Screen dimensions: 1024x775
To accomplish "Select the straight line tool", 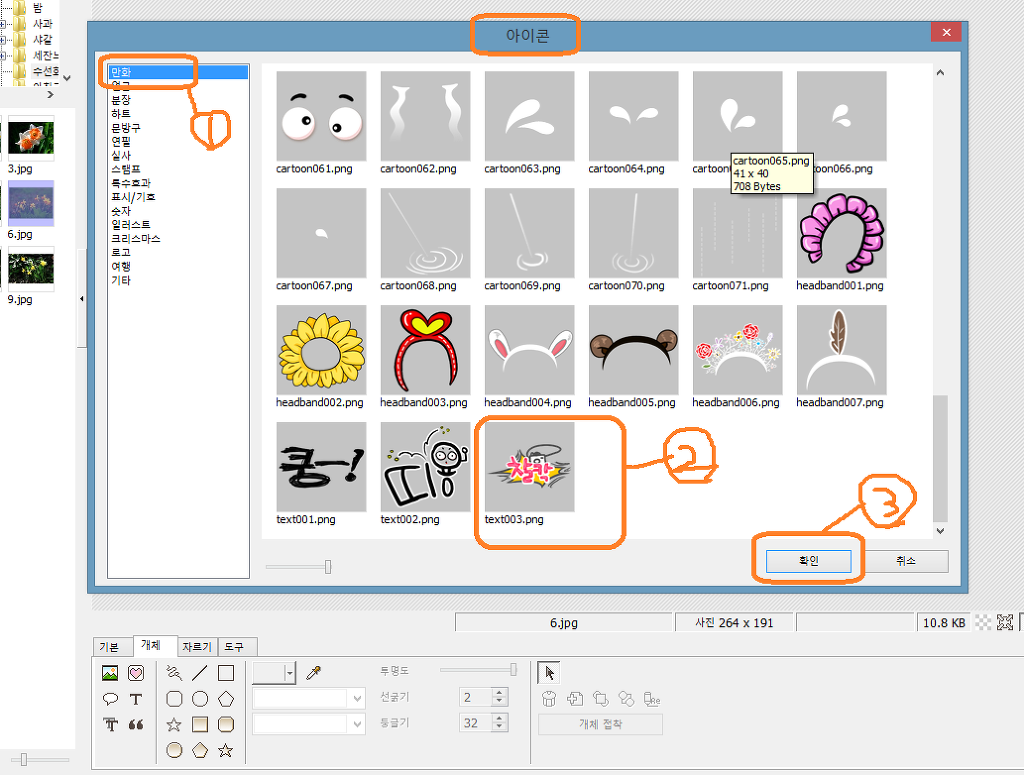I will point(200,672).
